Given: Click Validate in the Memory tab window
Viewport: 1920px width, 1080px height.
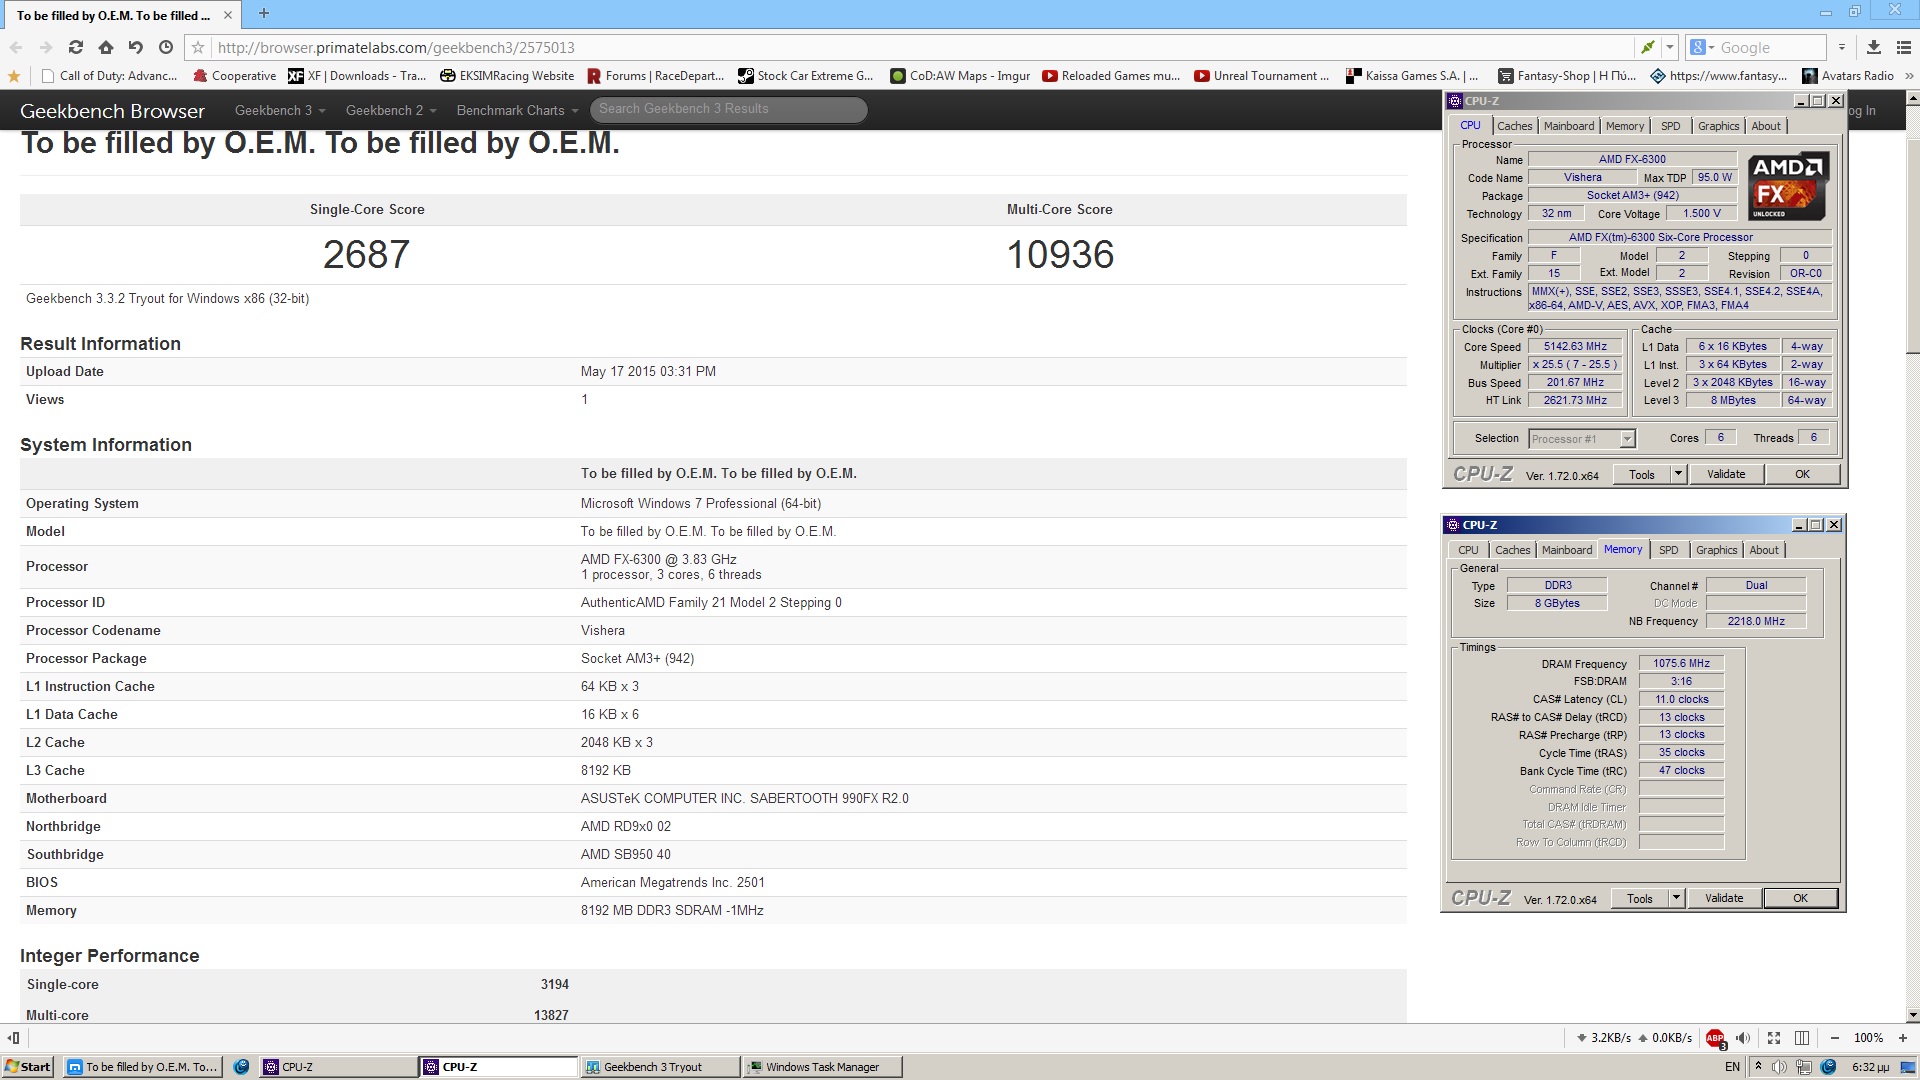Looking at the screenshot, I should tap(1724, 898).
